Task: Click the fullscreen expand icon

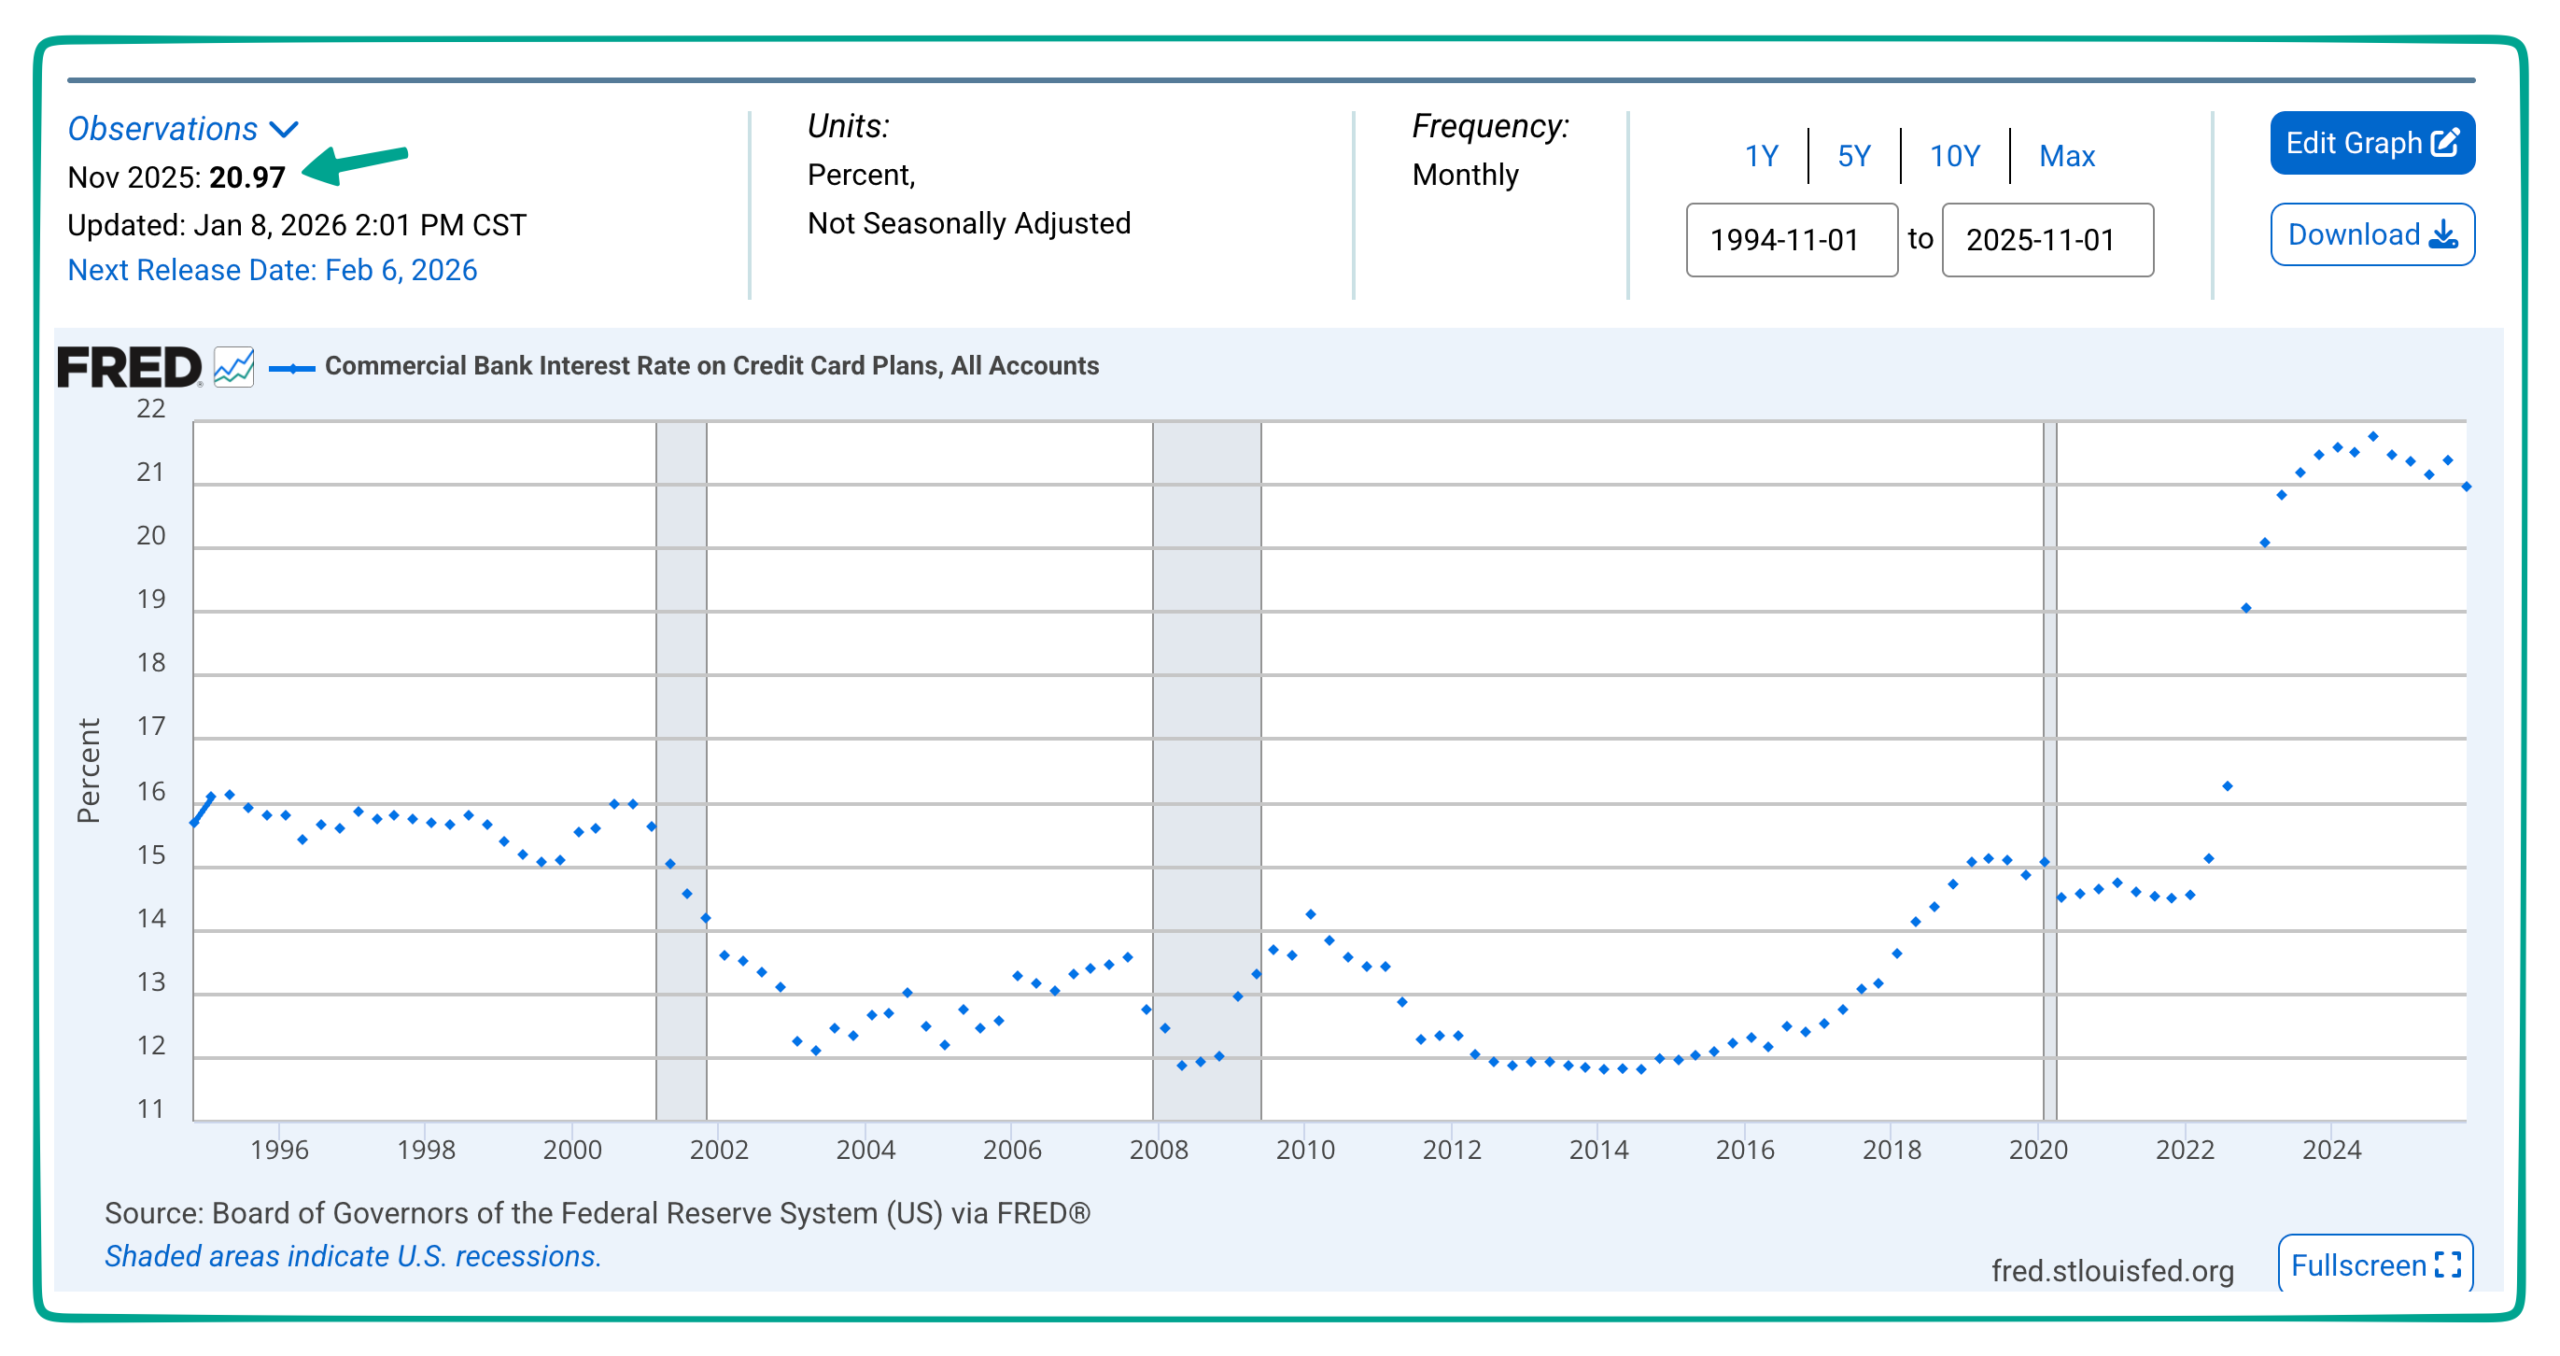Action: tap(2450, 1265)
